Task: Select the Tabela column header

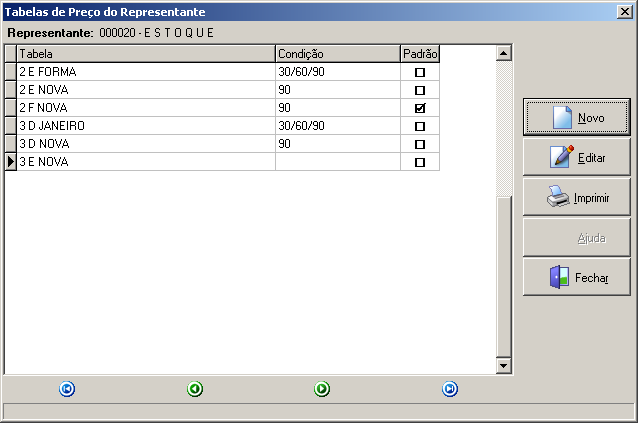Action: pos(146,54)
